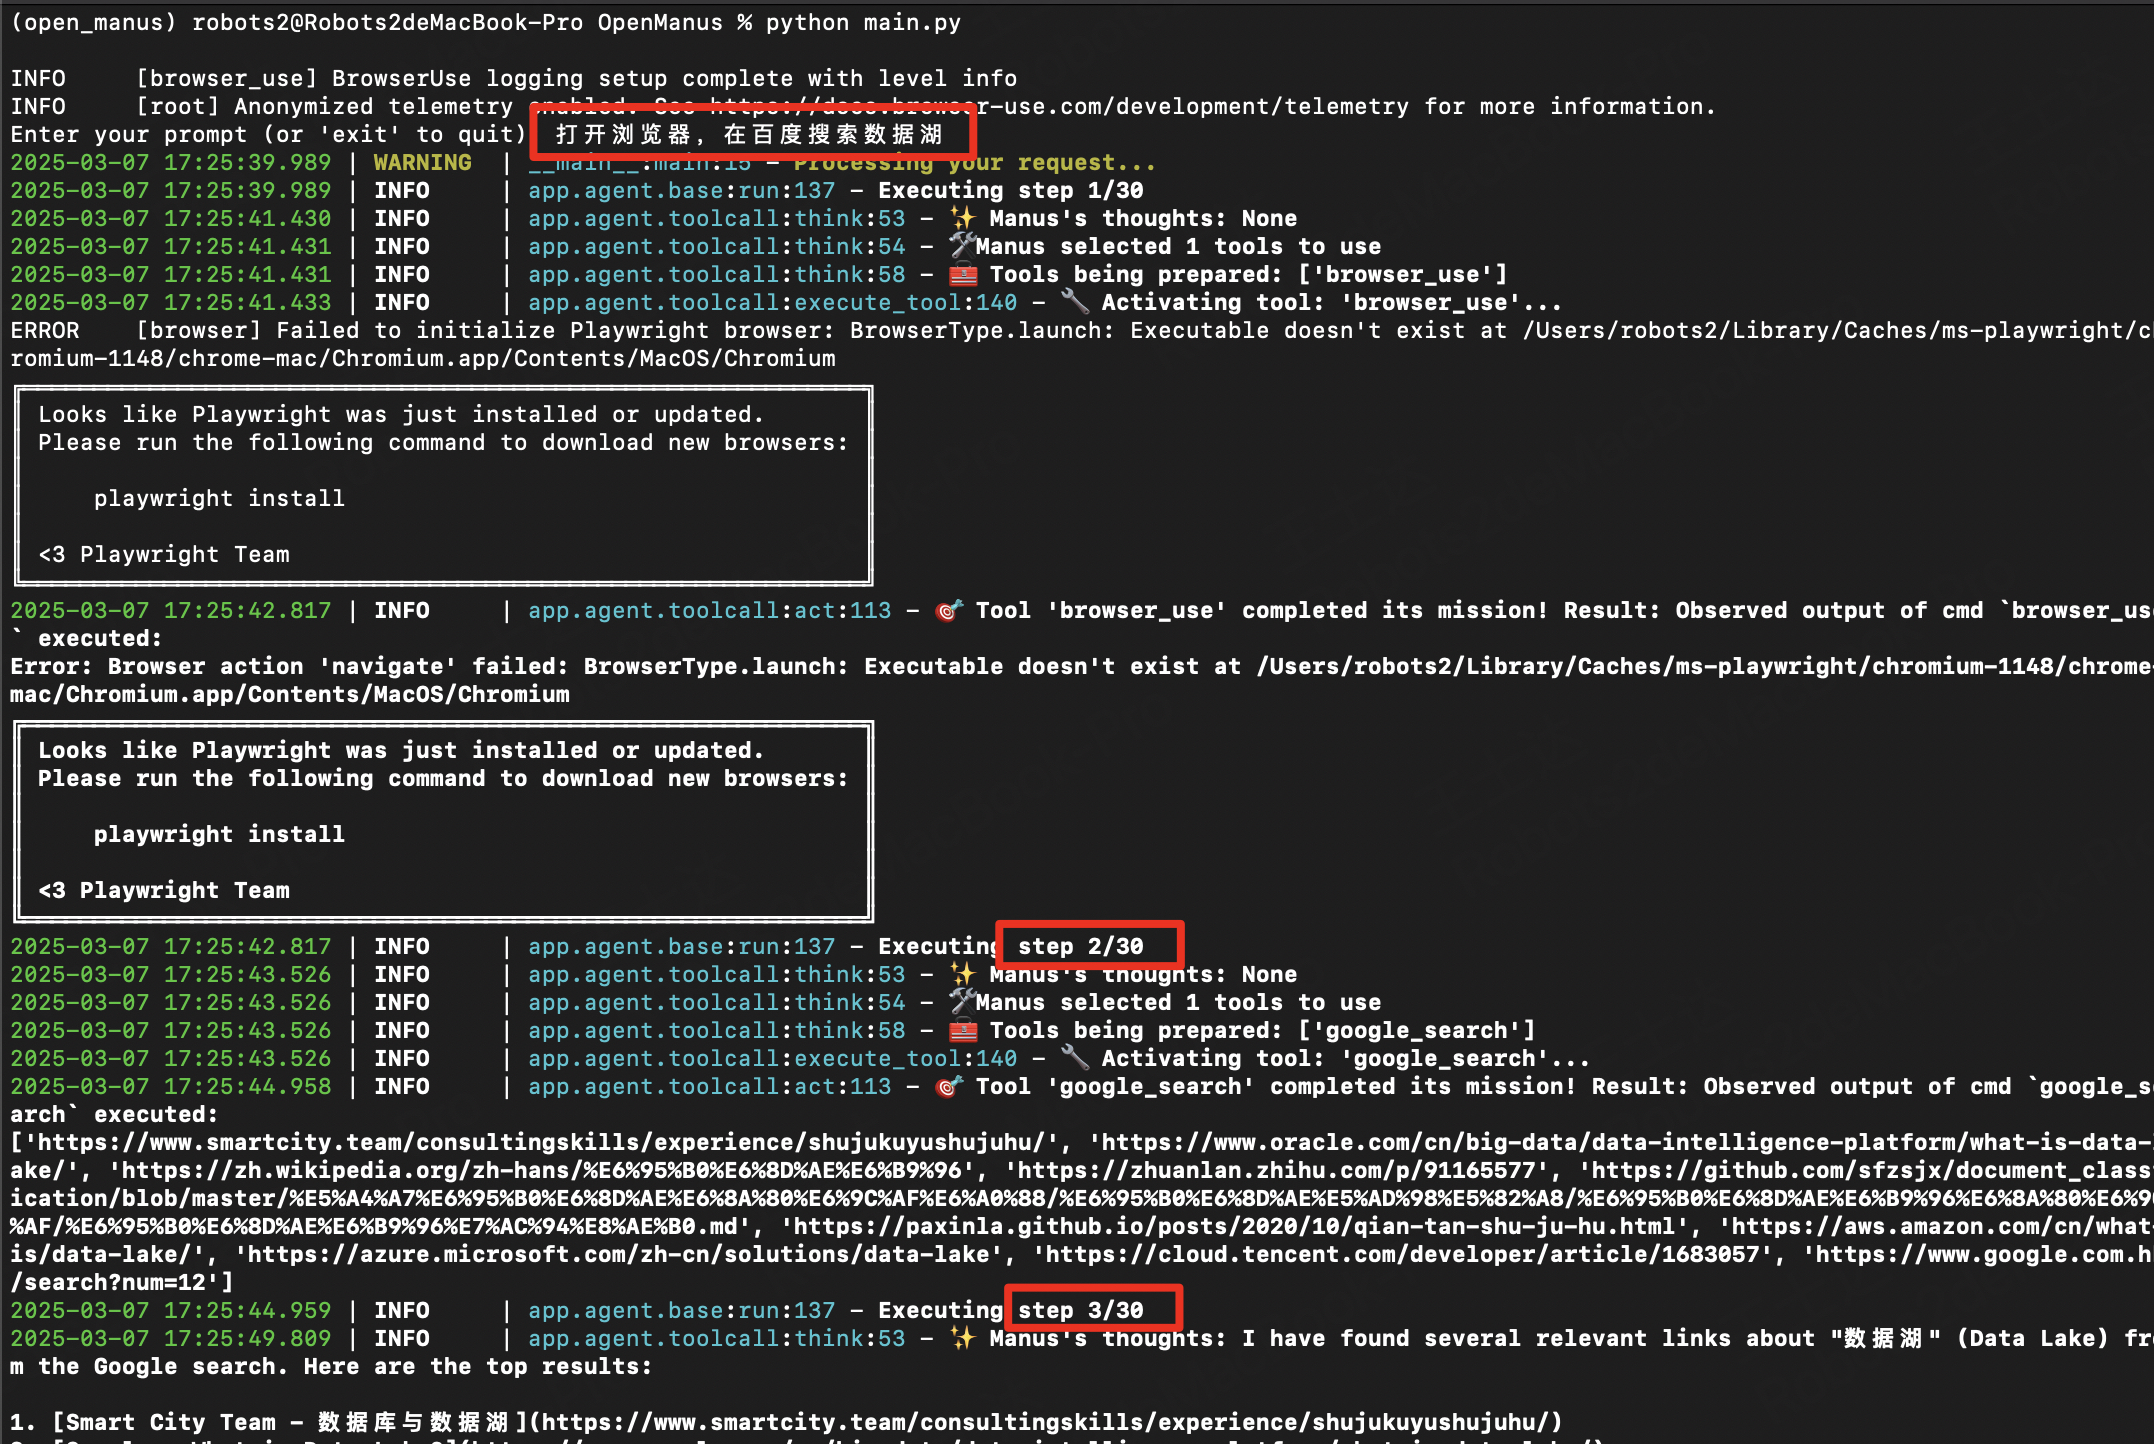
Task: Click the red-boxed Chinese prompt text
Action: 750,134
